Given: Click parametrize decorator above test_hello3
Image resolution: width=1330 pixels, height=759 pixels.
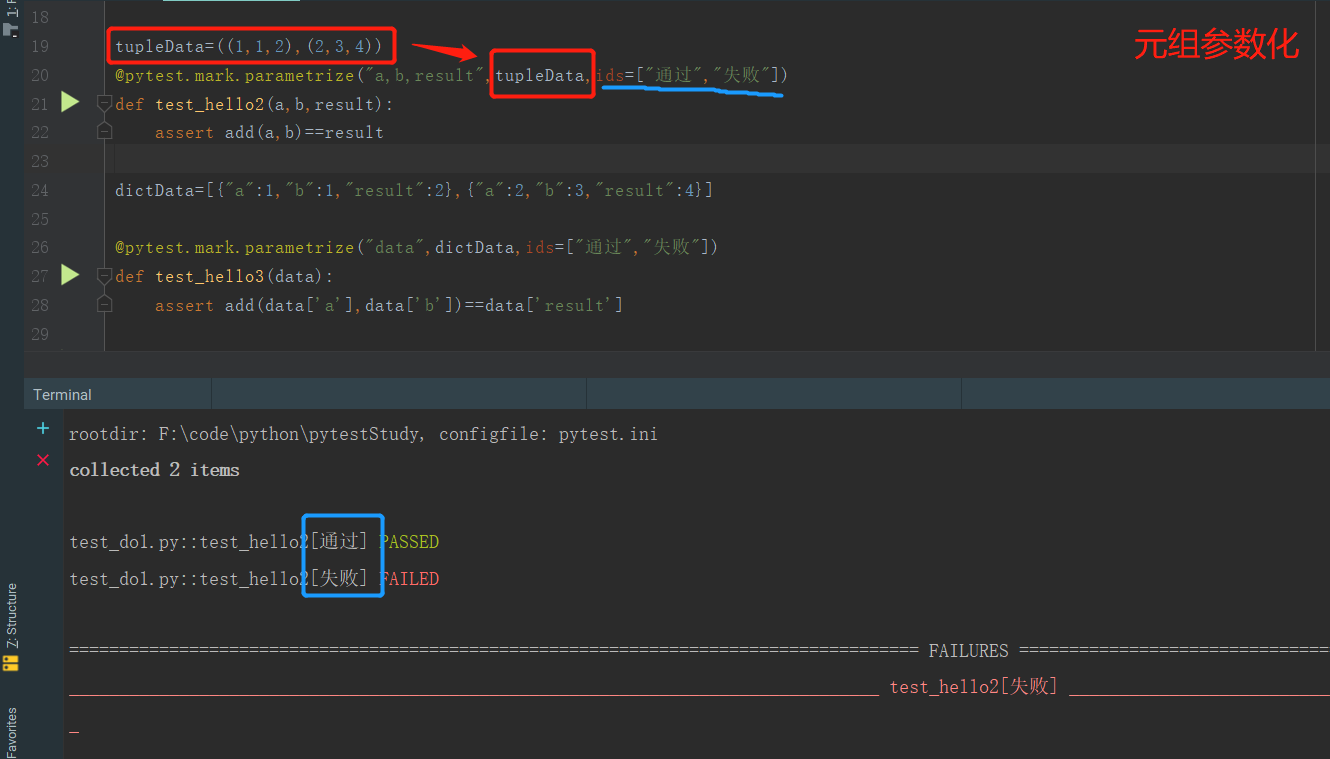Looking at the screenshot, I should (x=416, y=247).
